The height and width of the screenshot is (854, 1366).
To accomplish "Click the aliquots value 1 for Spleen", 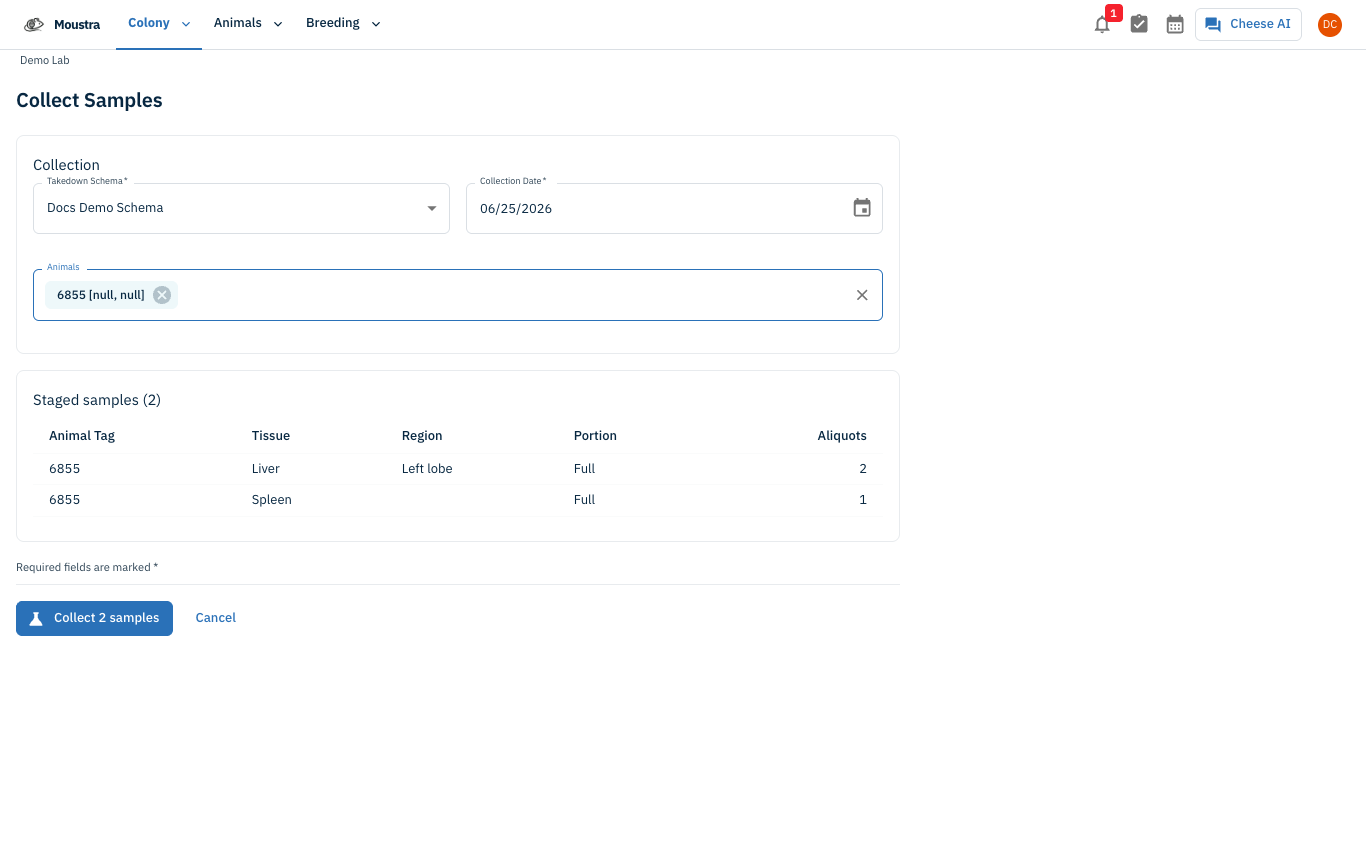I will click(863, 500).
